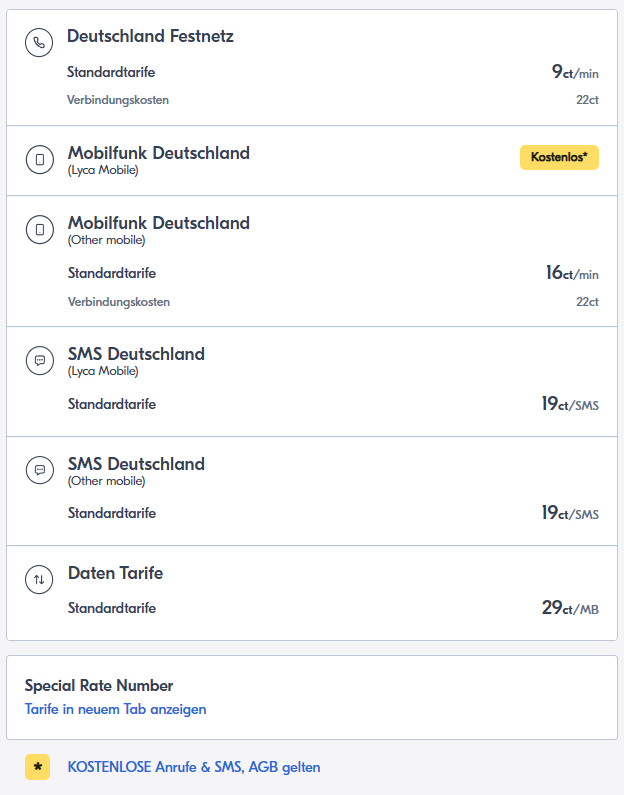Screen dimensions: 624x795
Task: Open Tarife in neuem Tab anzeigen link
Action: pos(115,709)
